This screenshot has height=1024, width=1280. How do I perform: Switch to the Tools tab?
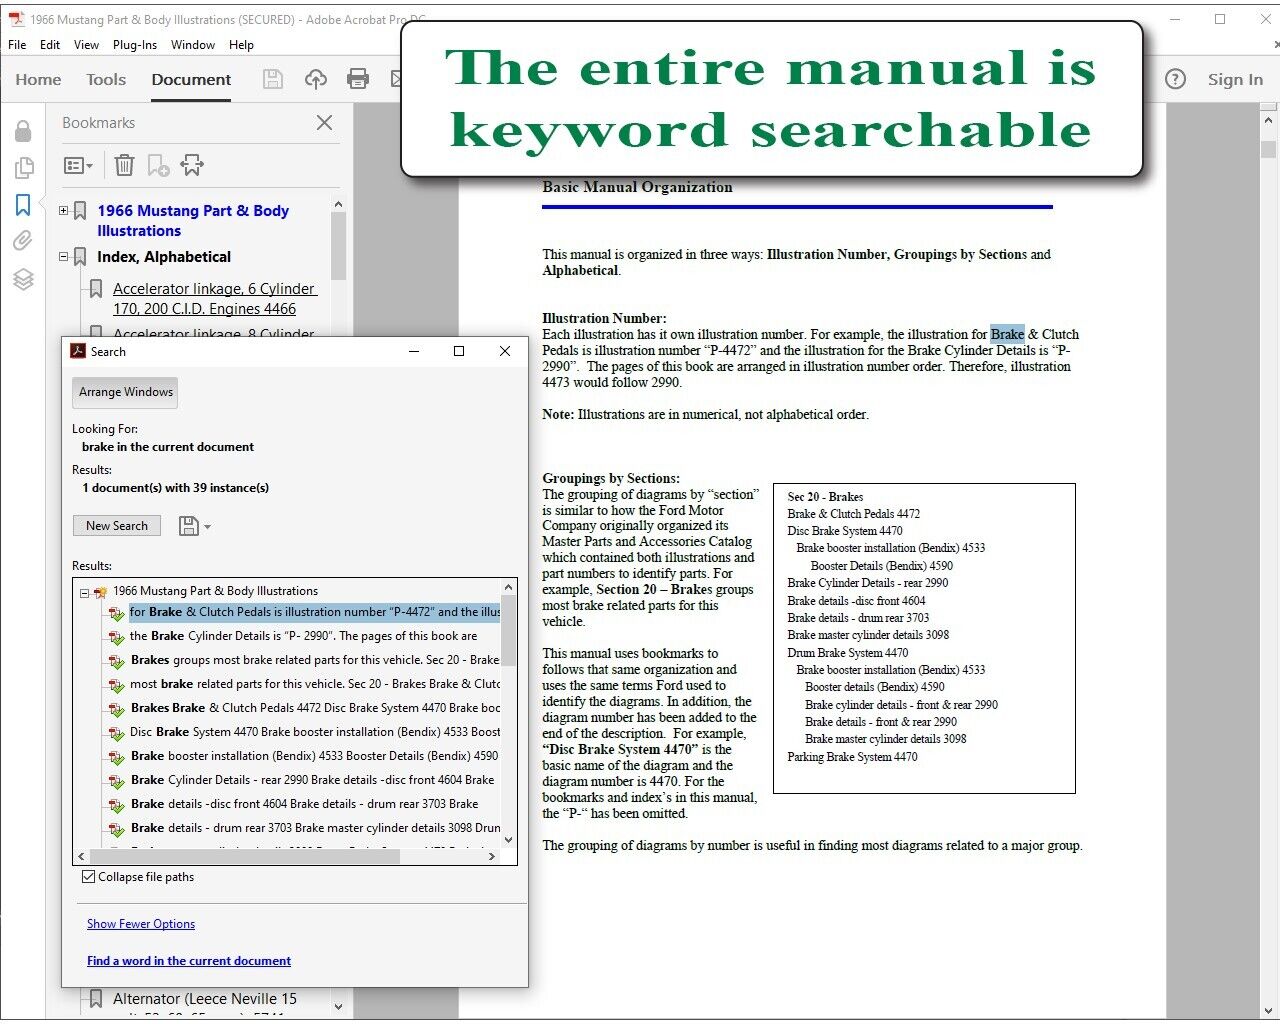tap(106, 80)
